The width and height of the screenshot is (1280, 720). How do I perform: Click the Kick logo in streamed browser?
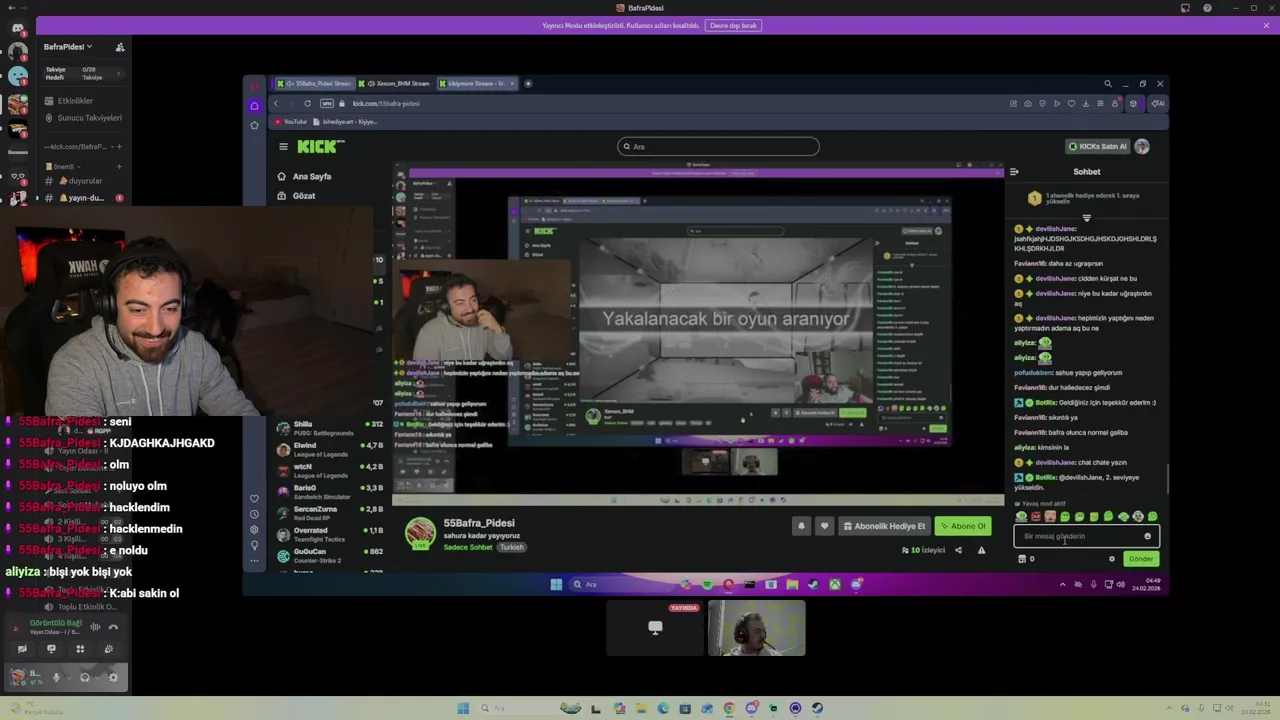coord(320,146)
